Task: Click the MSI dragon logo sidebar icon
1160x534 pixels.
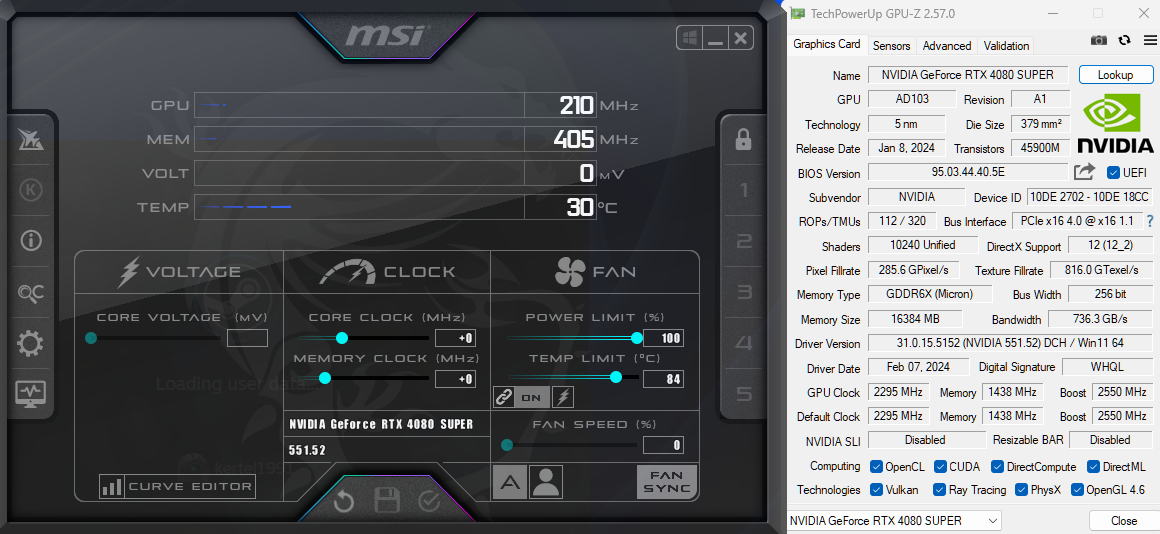Action: tap(30, 139)
